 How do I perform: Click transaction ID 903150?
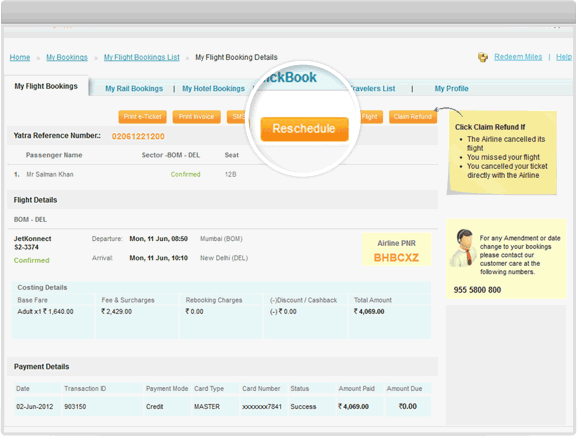coord(75,407)
